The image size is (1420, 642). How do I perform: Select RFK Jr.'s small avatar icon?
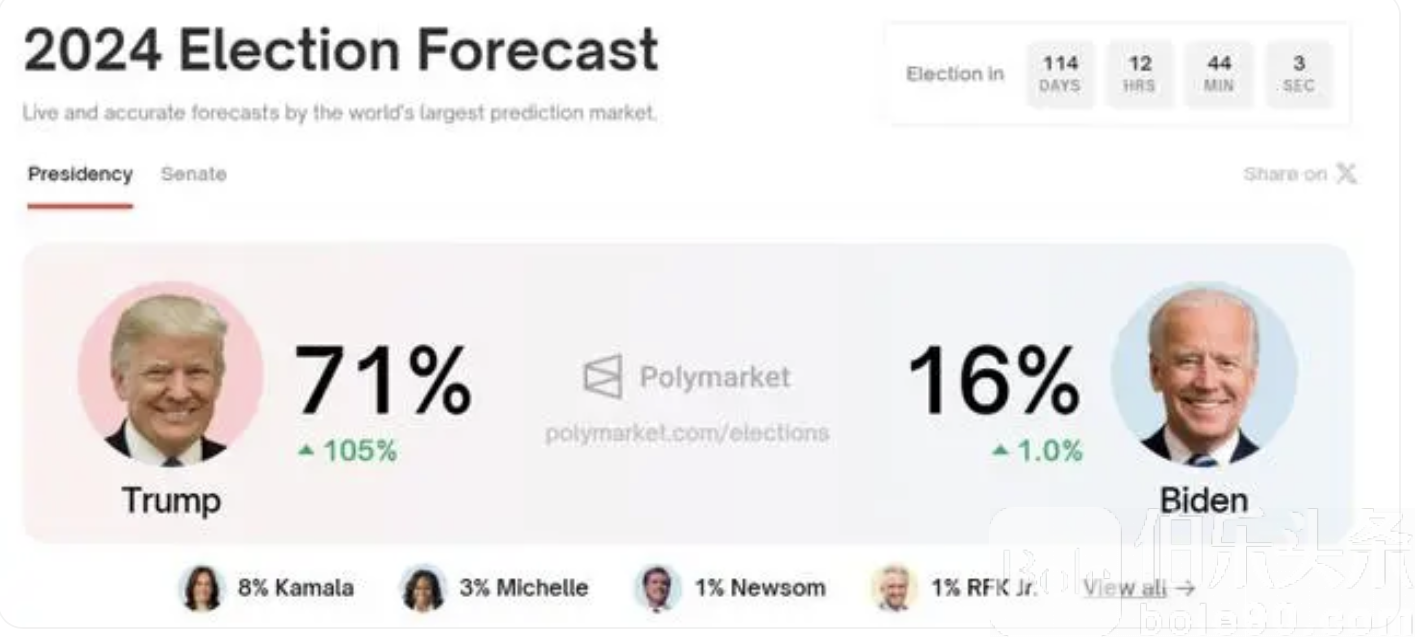894,588
